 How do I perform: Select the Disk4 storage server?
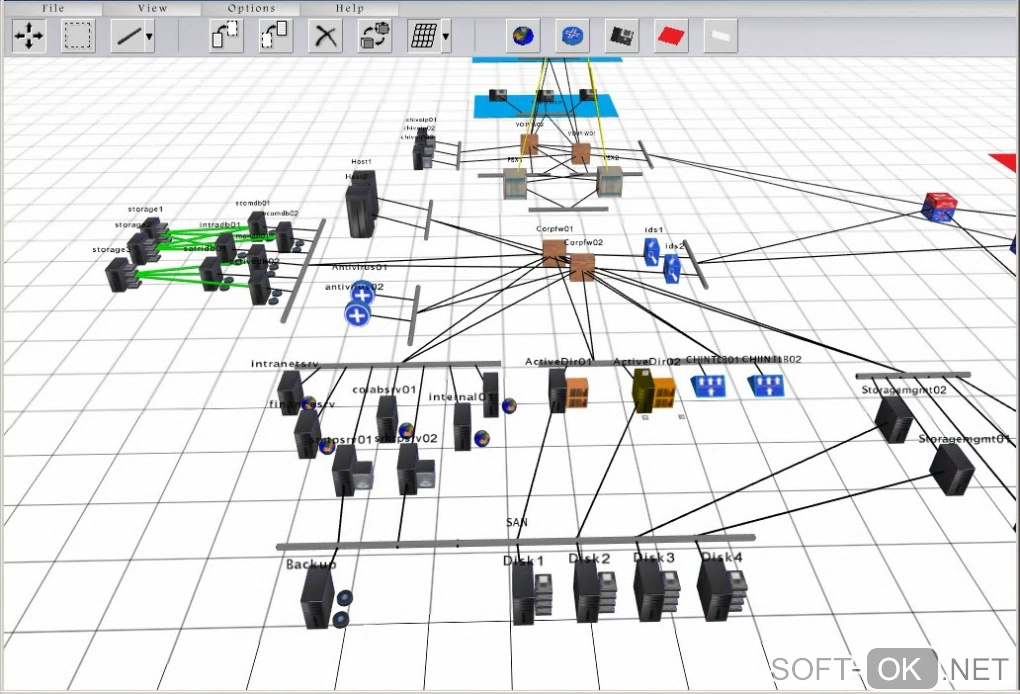(714, 590)
